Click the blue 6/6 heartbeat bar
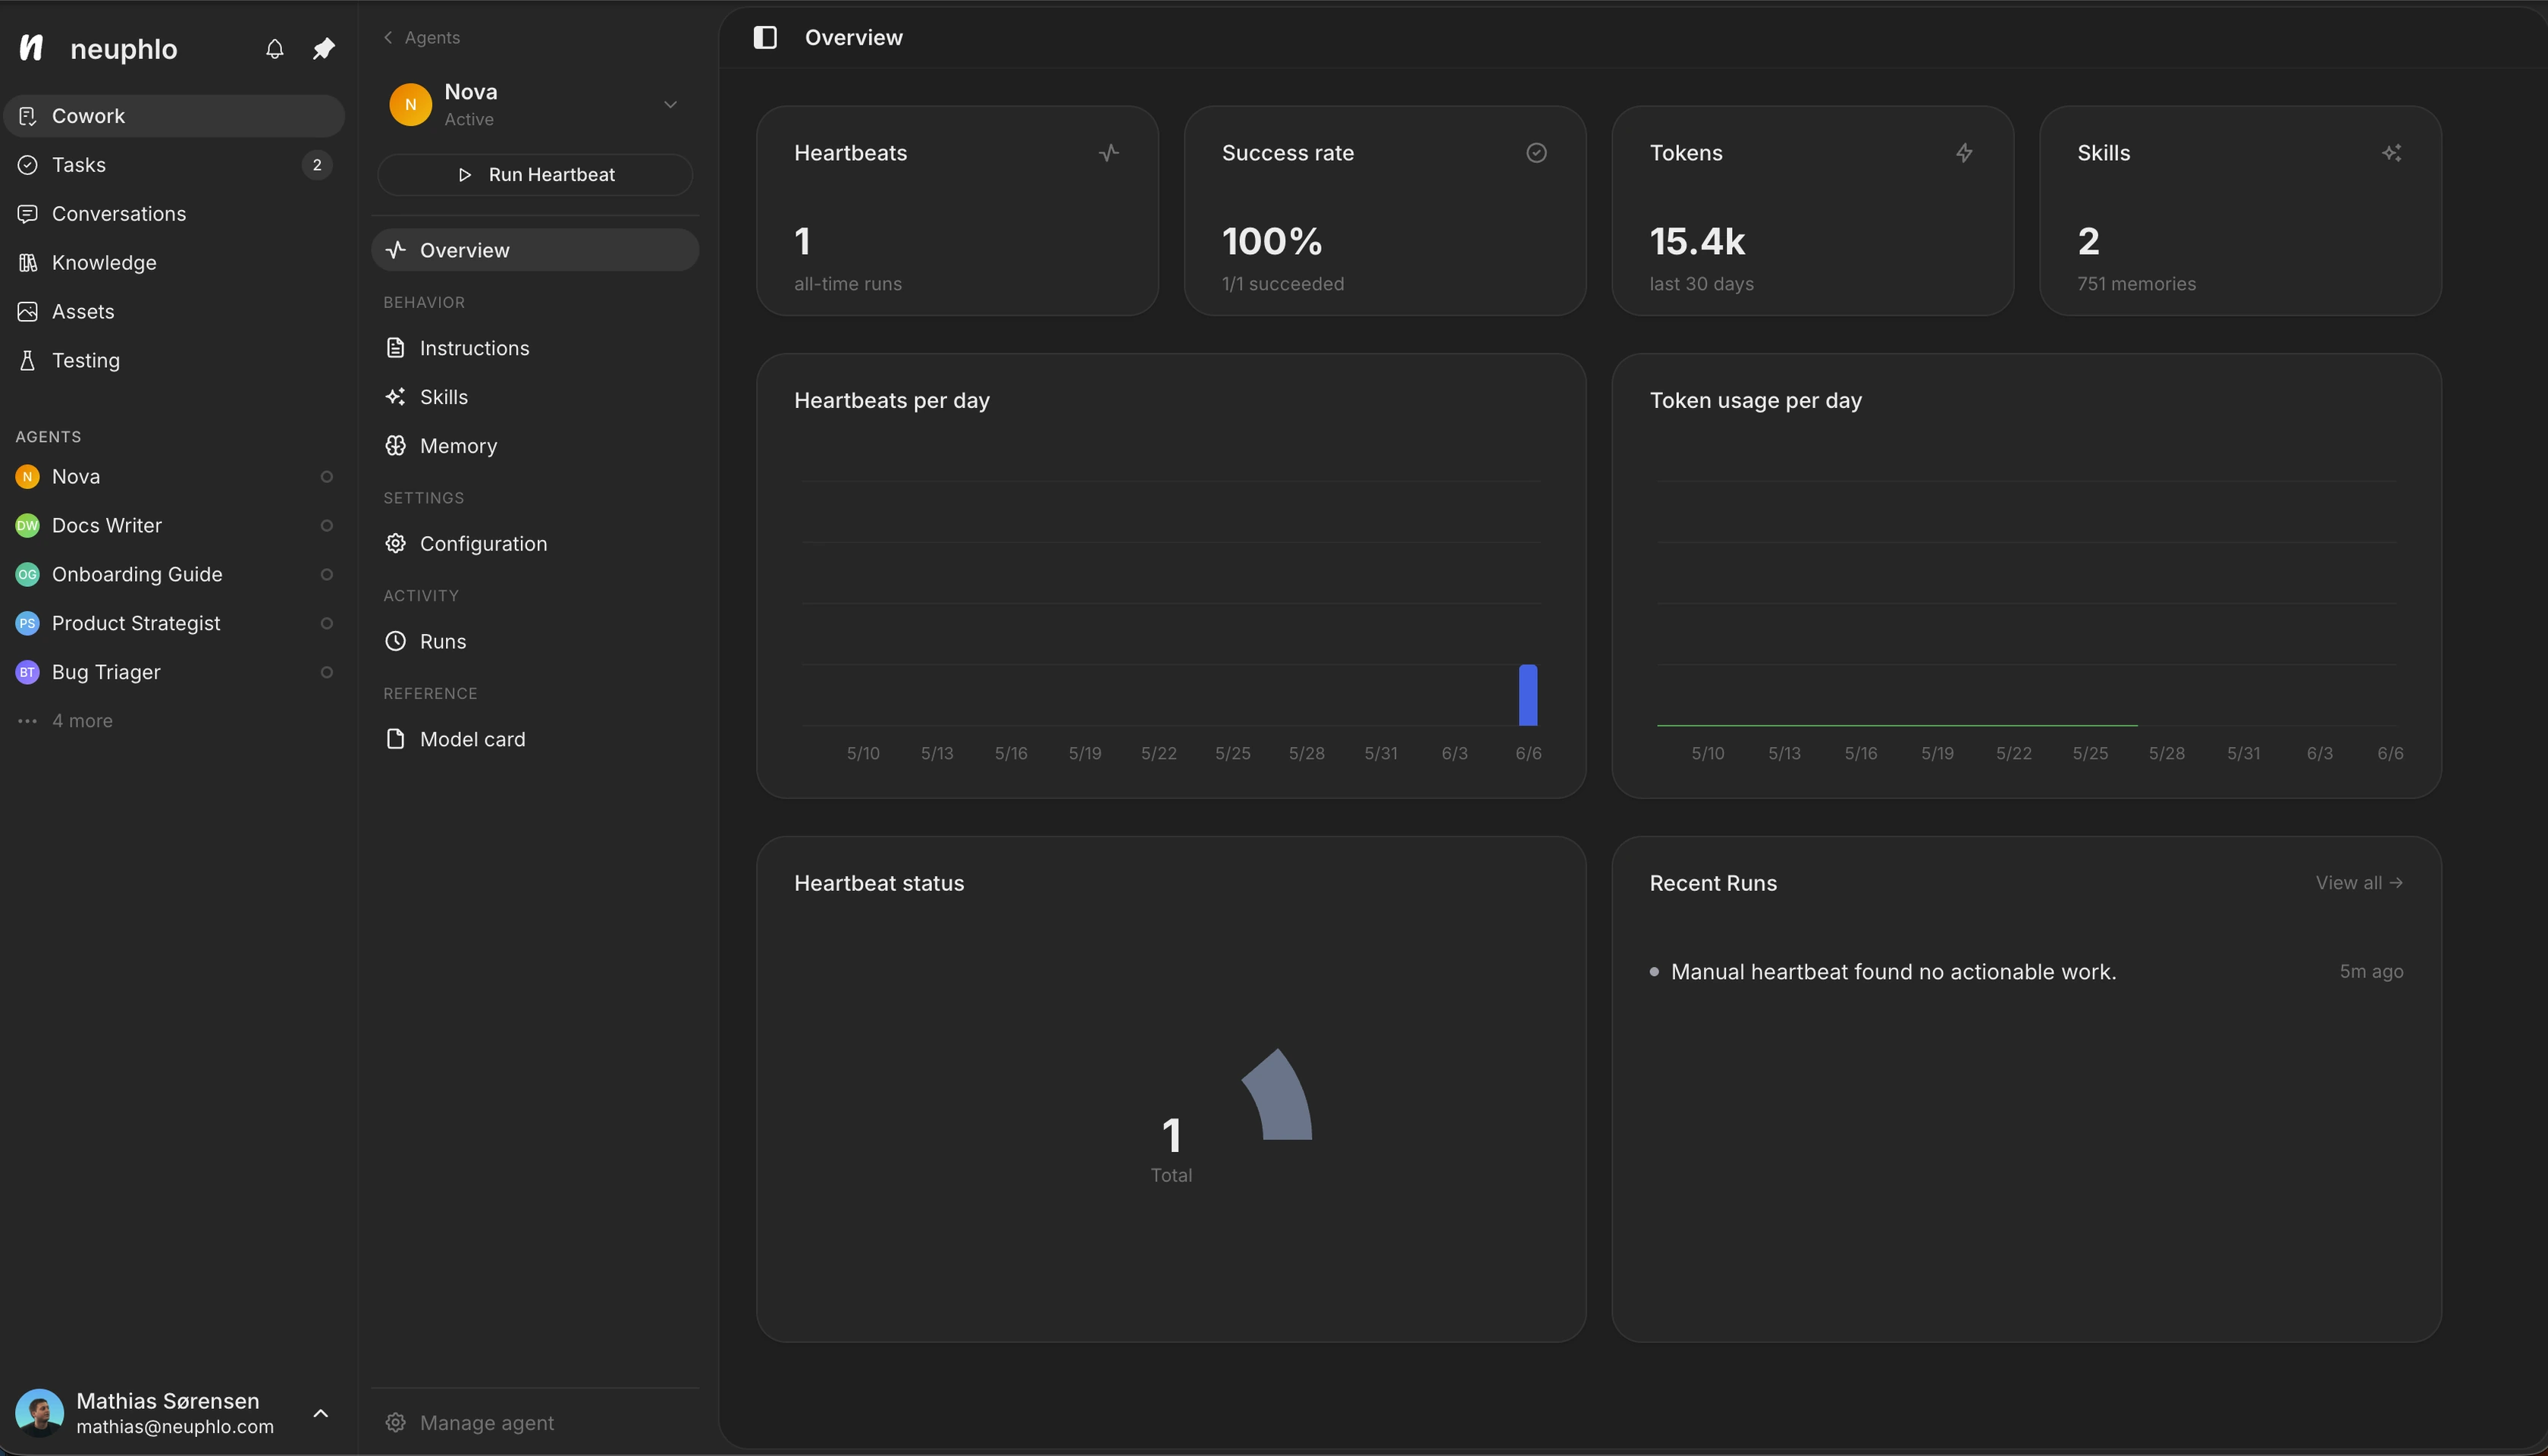Image resolution: width=2548 pixels, height=1456 pixels. pos(1528,695)
